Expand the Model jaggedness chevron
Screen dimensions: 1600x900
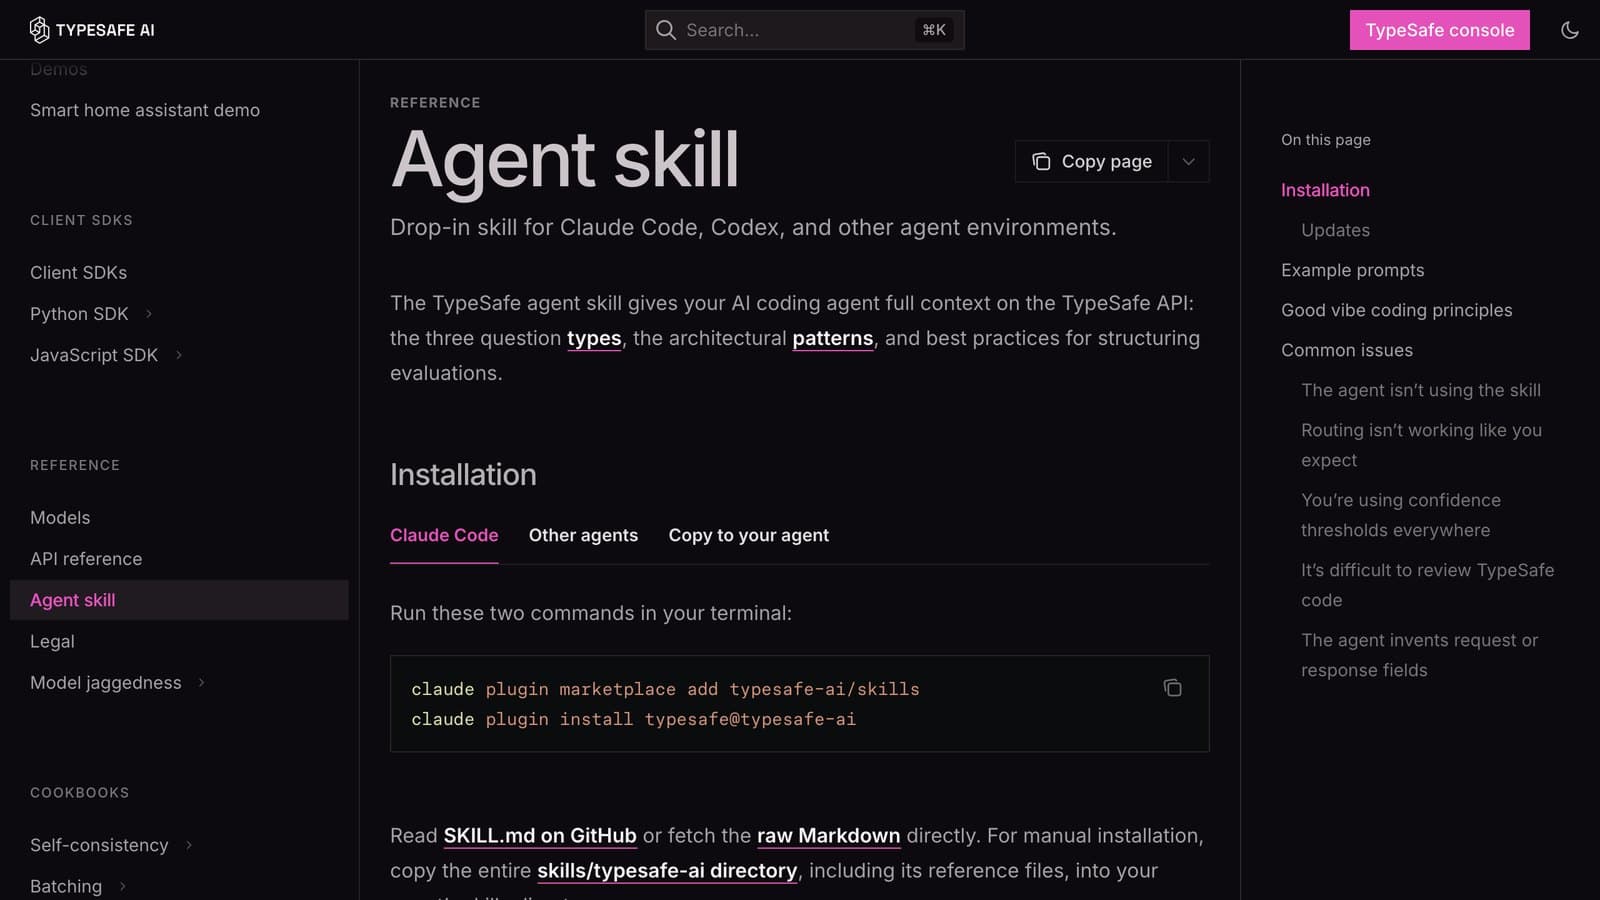click(202, 683)
